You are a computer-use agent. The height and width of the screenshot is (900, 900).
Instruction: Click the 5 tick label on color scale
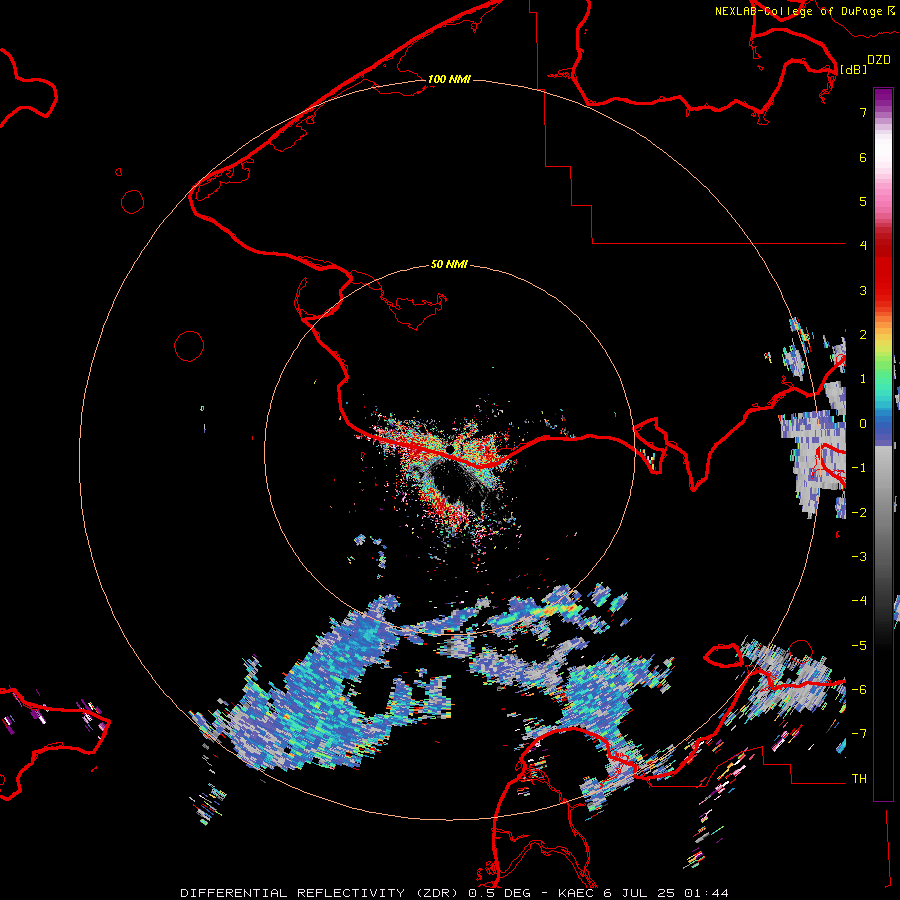pos(863,201)
